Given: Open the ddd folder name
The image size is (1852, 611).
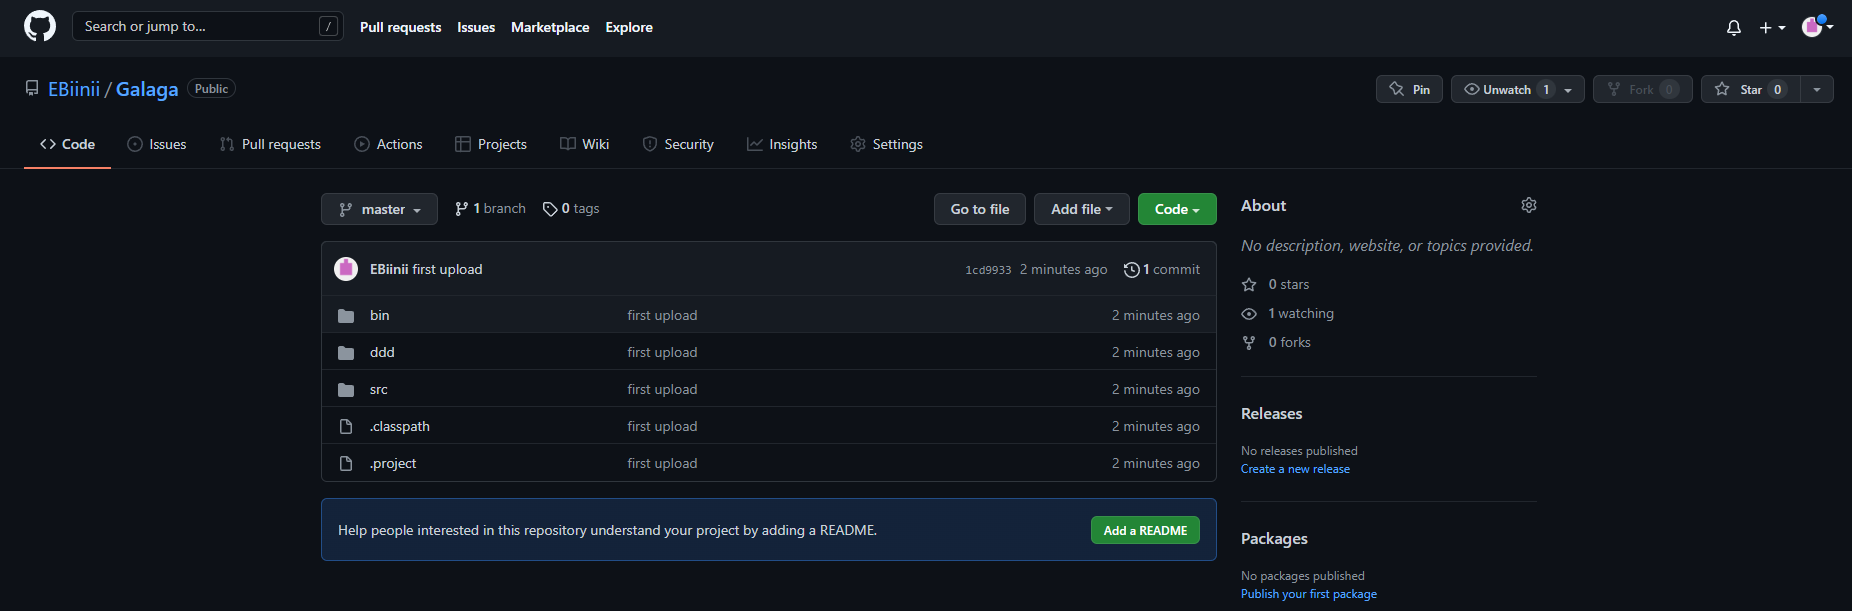Looking at the screenshot, I should [x=382, y=352].
